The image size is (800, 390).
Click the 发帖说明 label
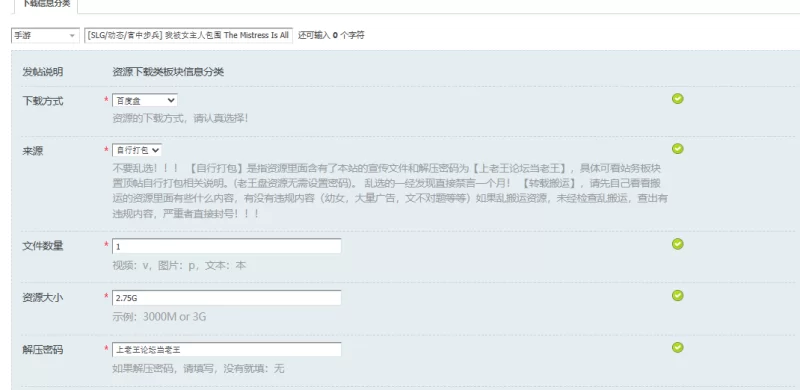43,72
